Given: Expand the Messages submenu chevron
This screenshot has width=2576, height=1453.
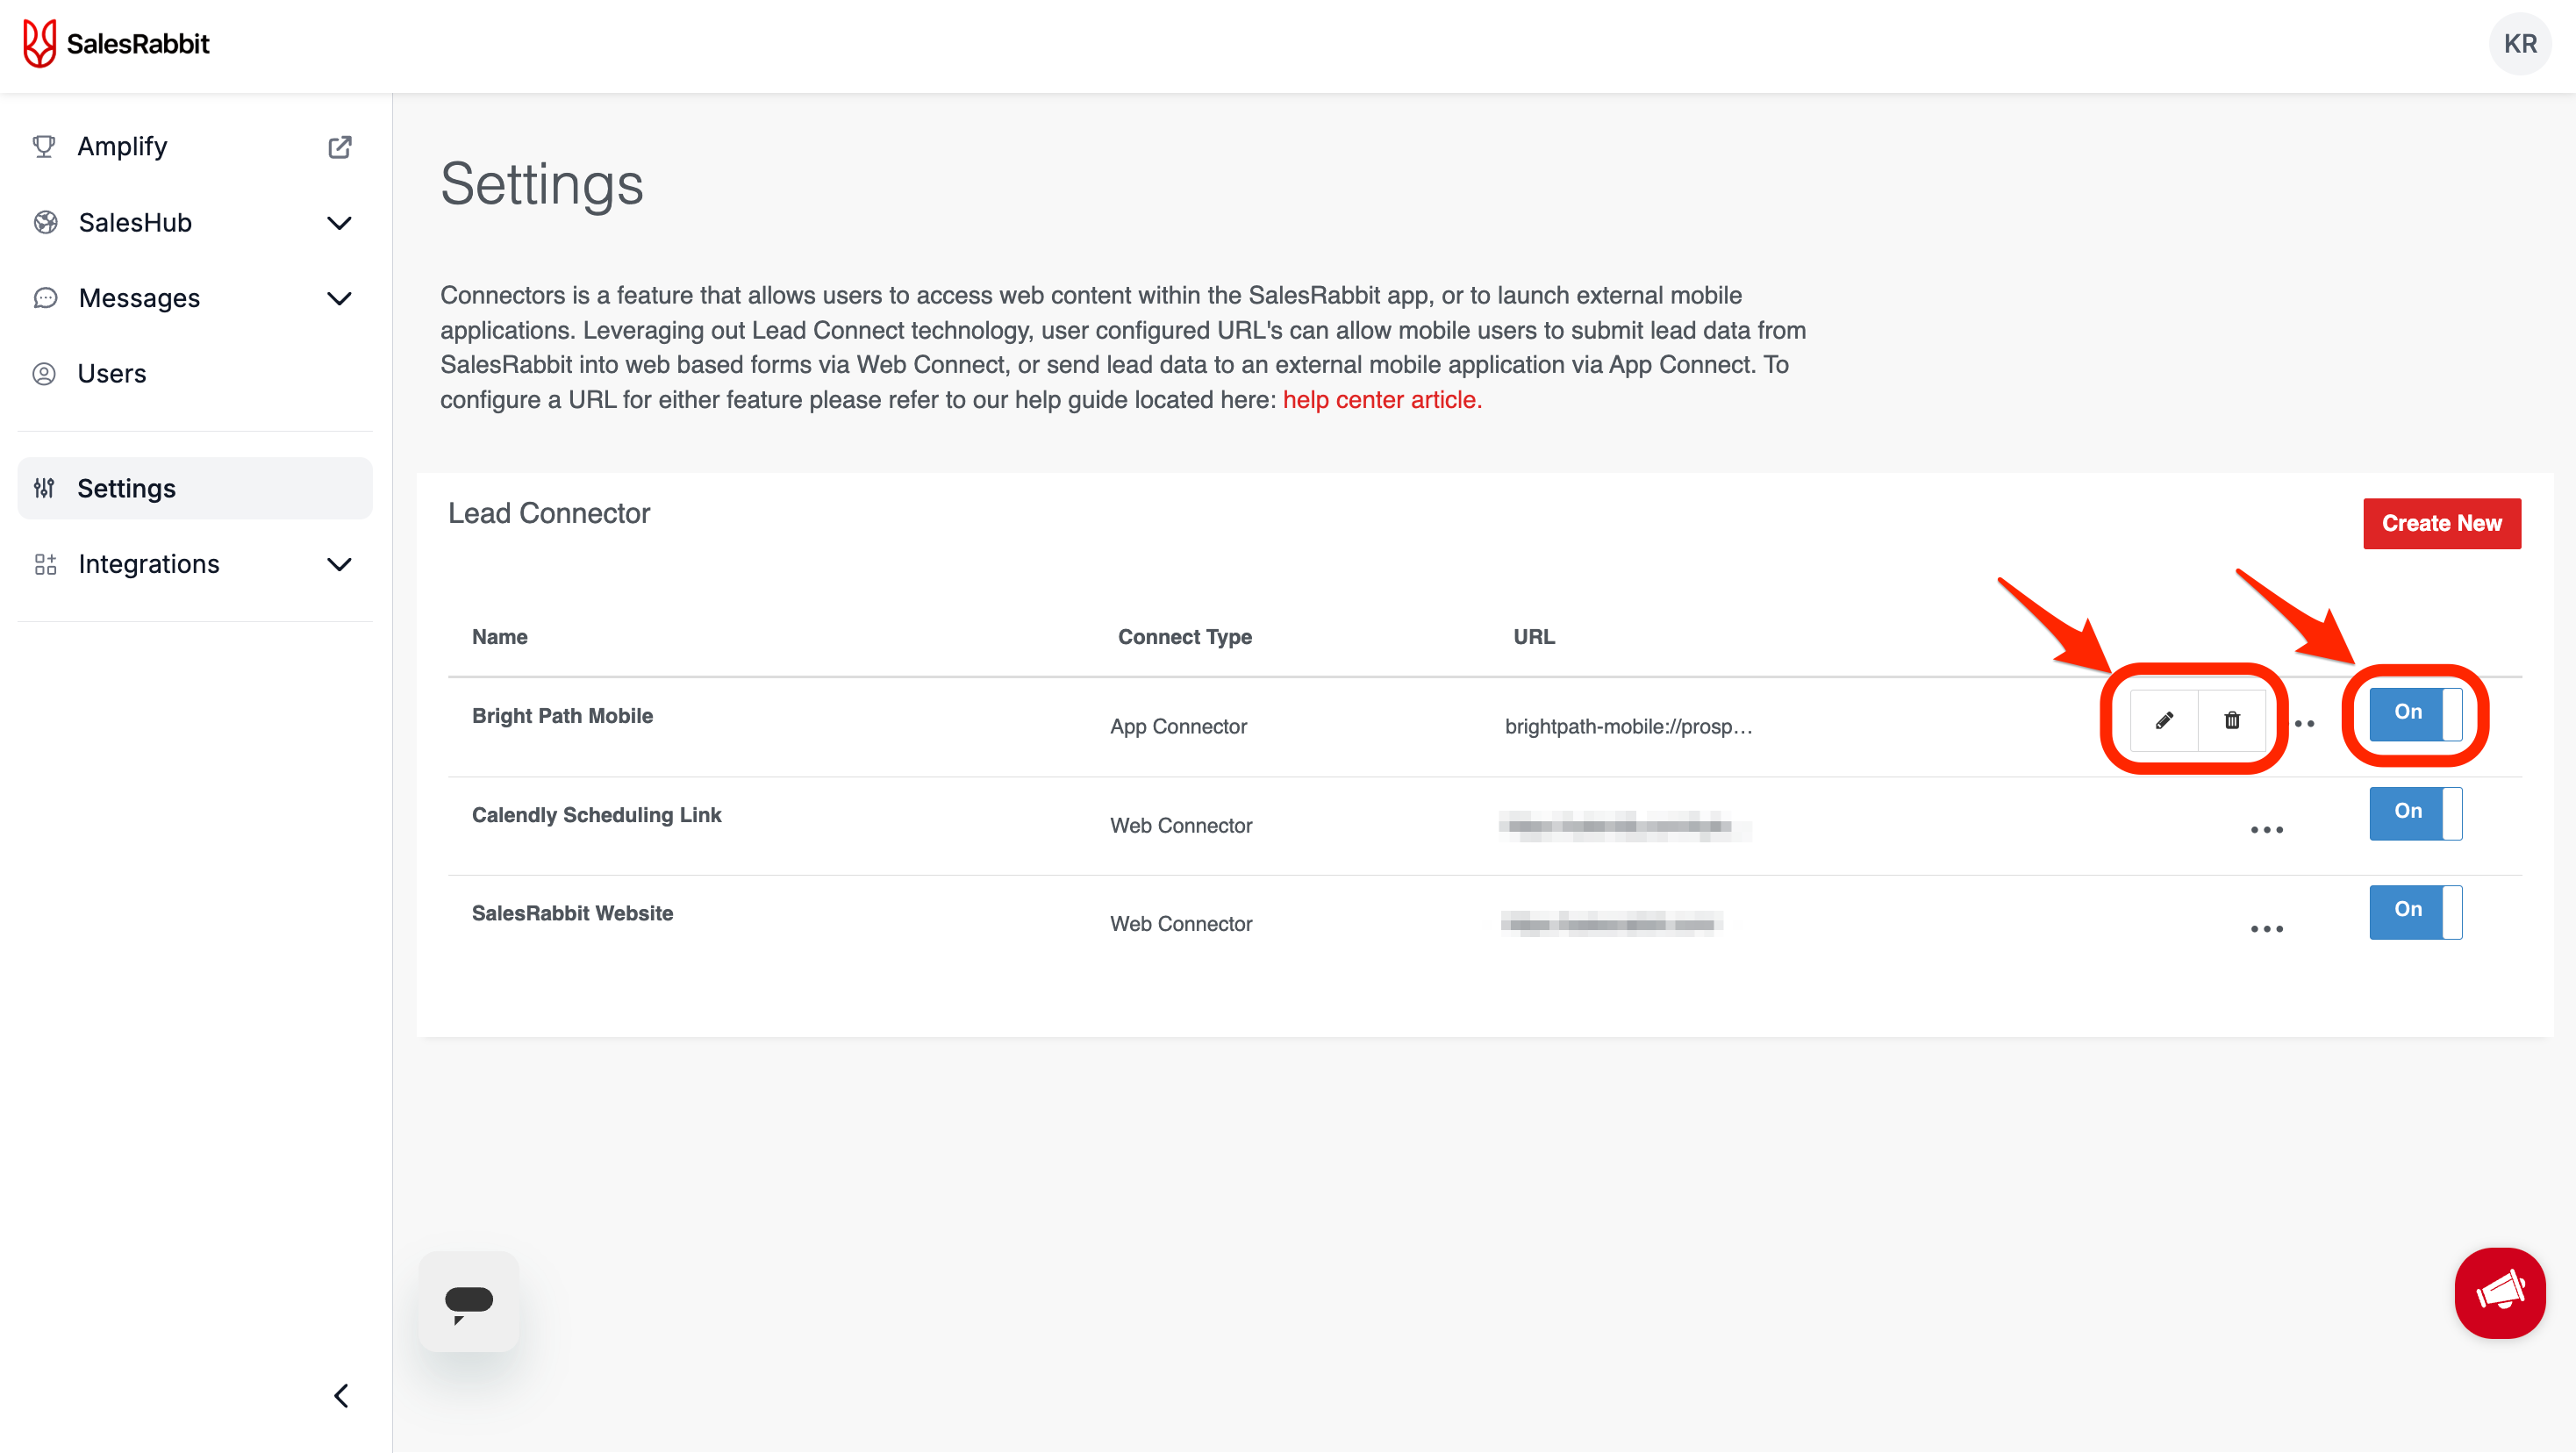Looking at the screenshot, I should 340,298.
